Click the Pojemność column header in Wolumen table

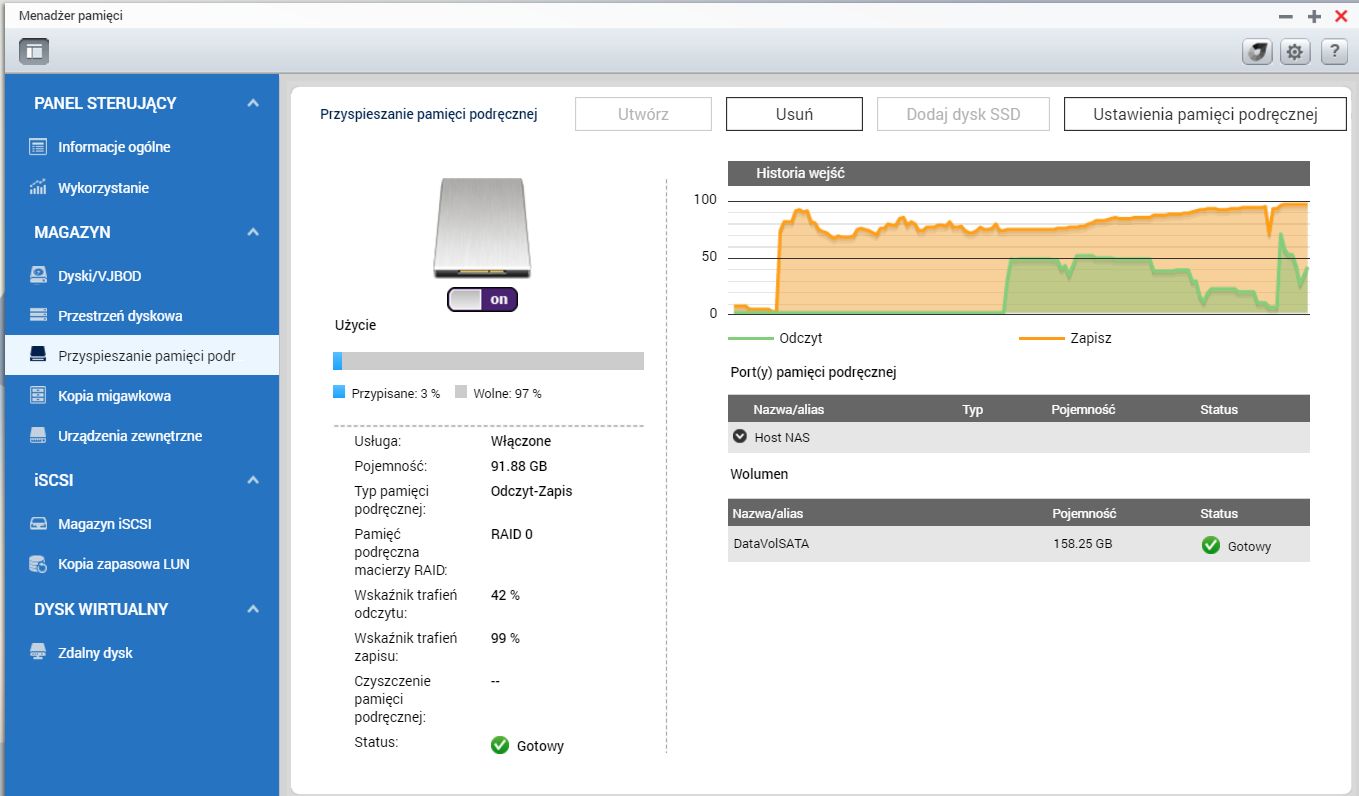1084,513
